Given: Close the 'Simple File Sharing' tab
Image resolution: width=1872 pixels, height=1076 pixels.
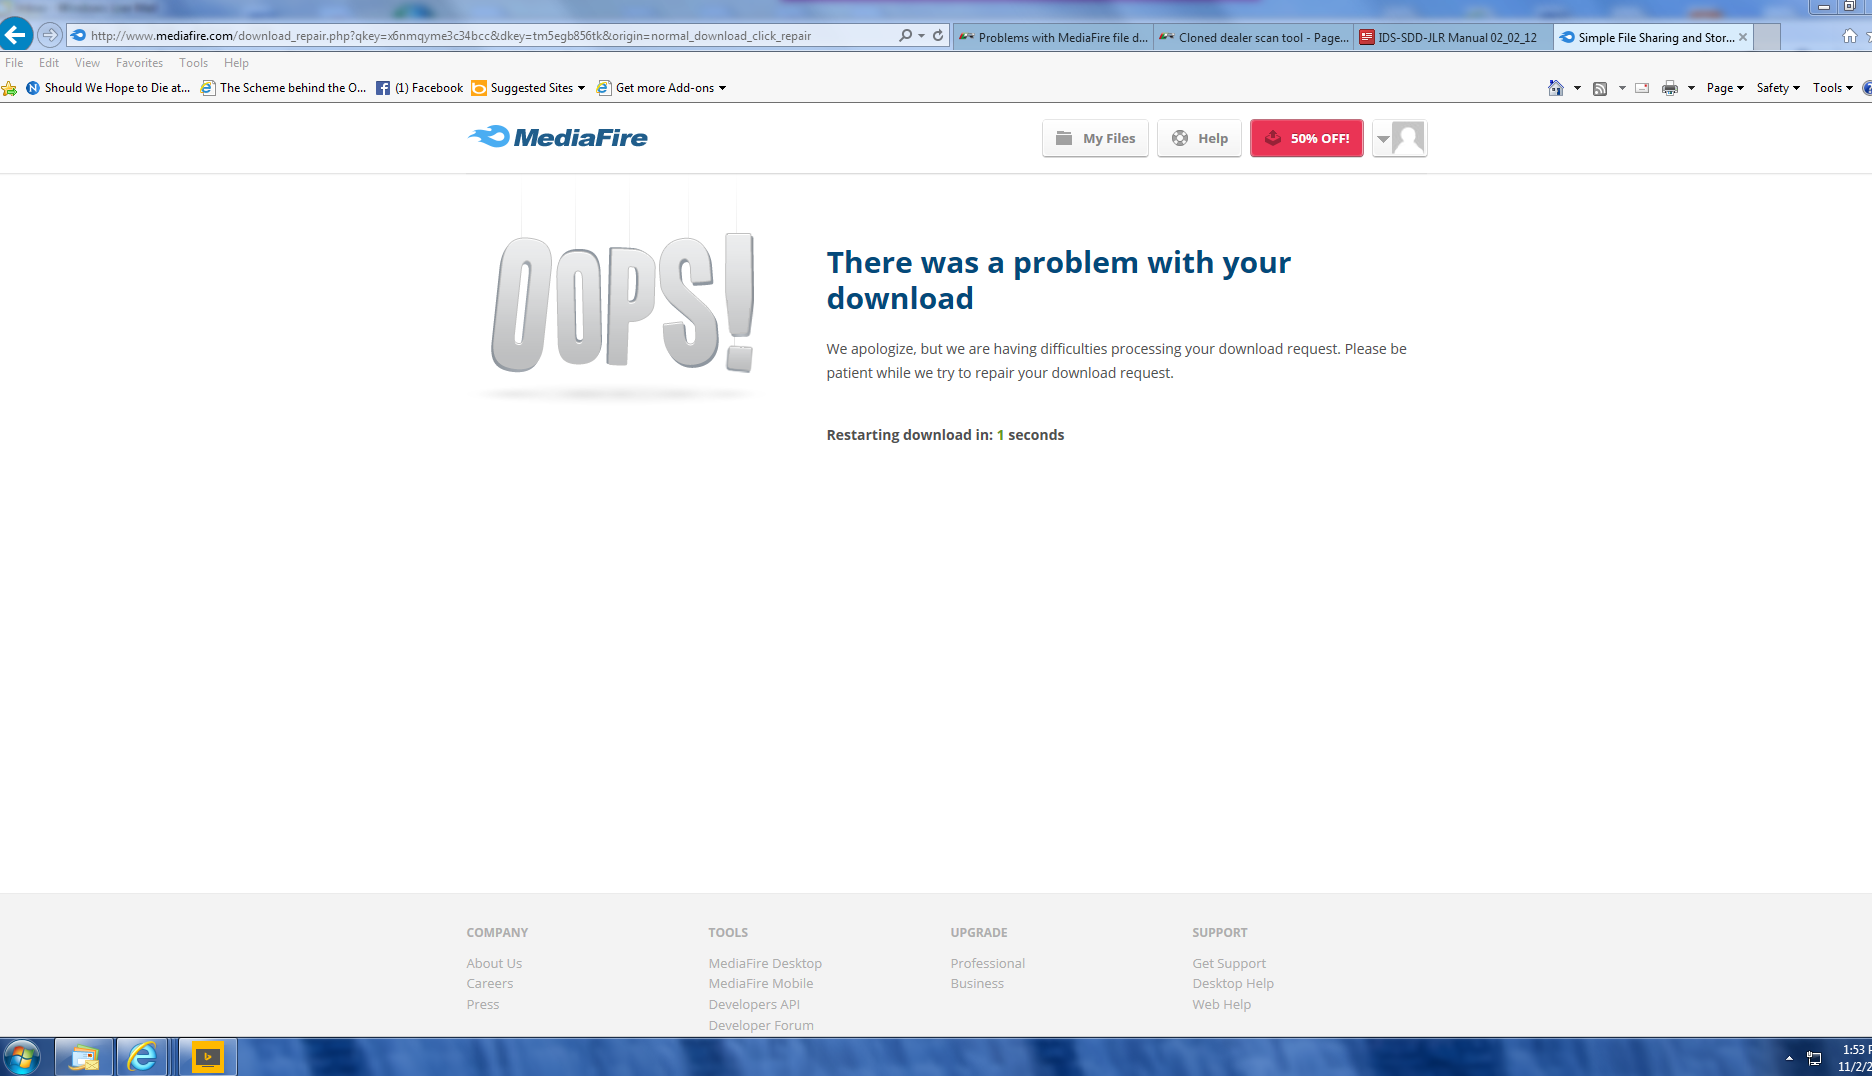Looking at the screenshot, I should (1743, 37).
